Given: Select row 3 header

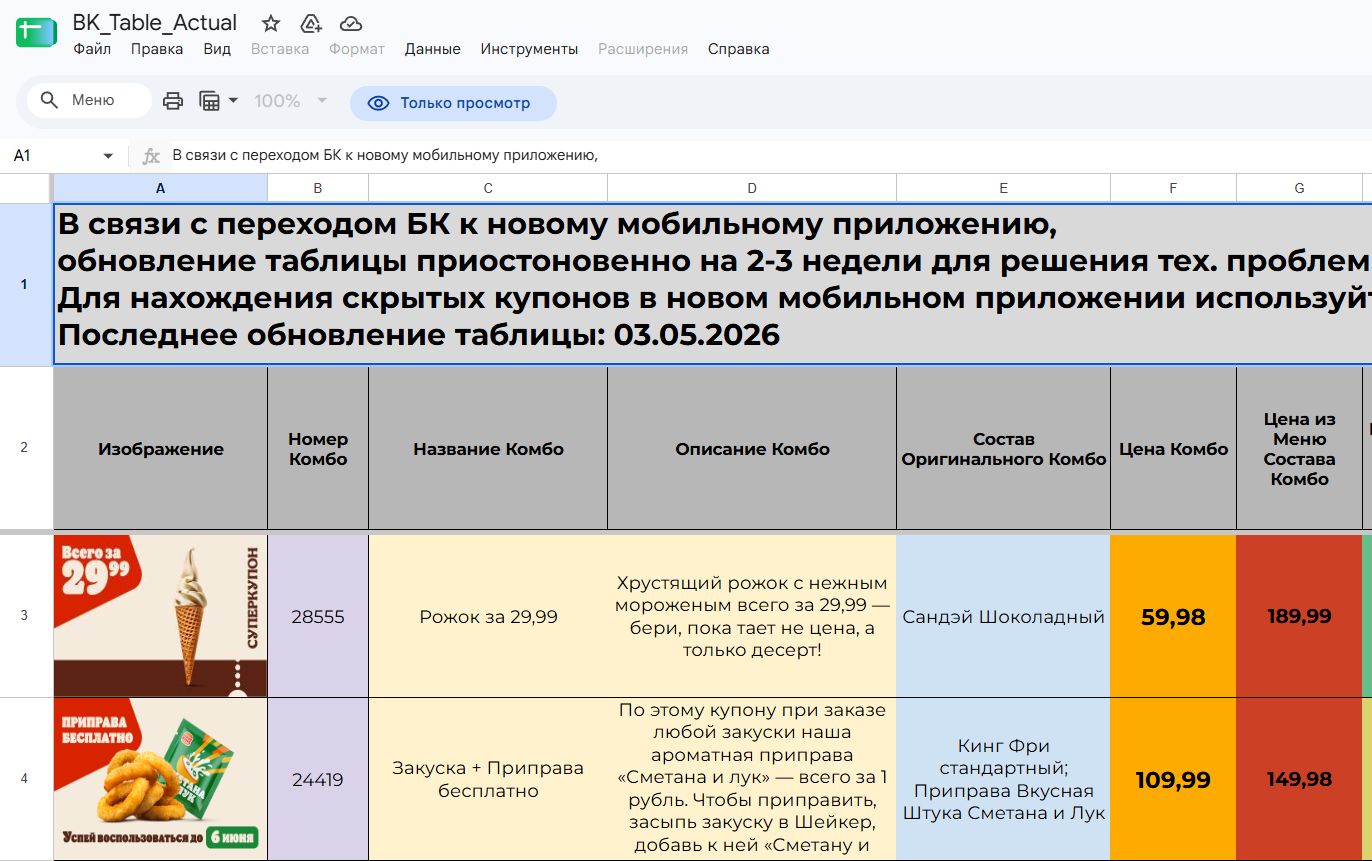Looking at the screenshot, I should (x=25, y=616).
